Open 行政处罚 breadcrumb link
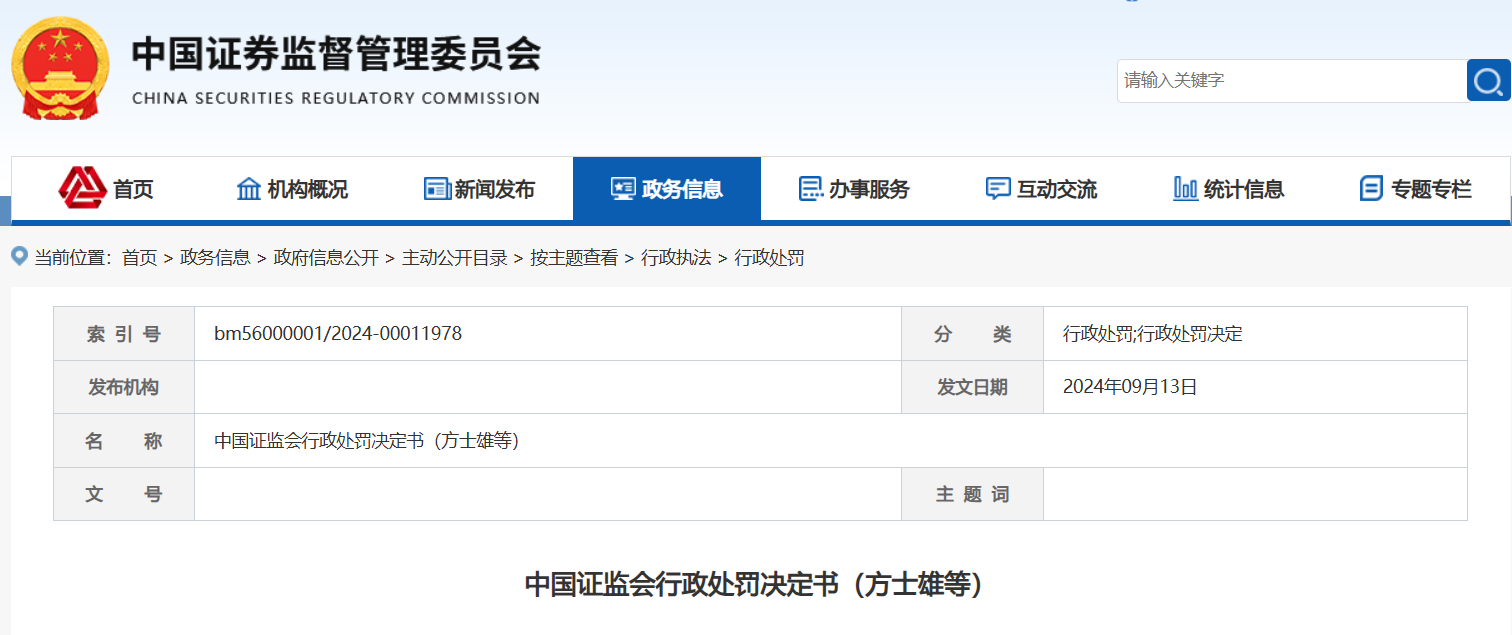Viewport: 1512px width, 635px height. click(x=770, y=258)
